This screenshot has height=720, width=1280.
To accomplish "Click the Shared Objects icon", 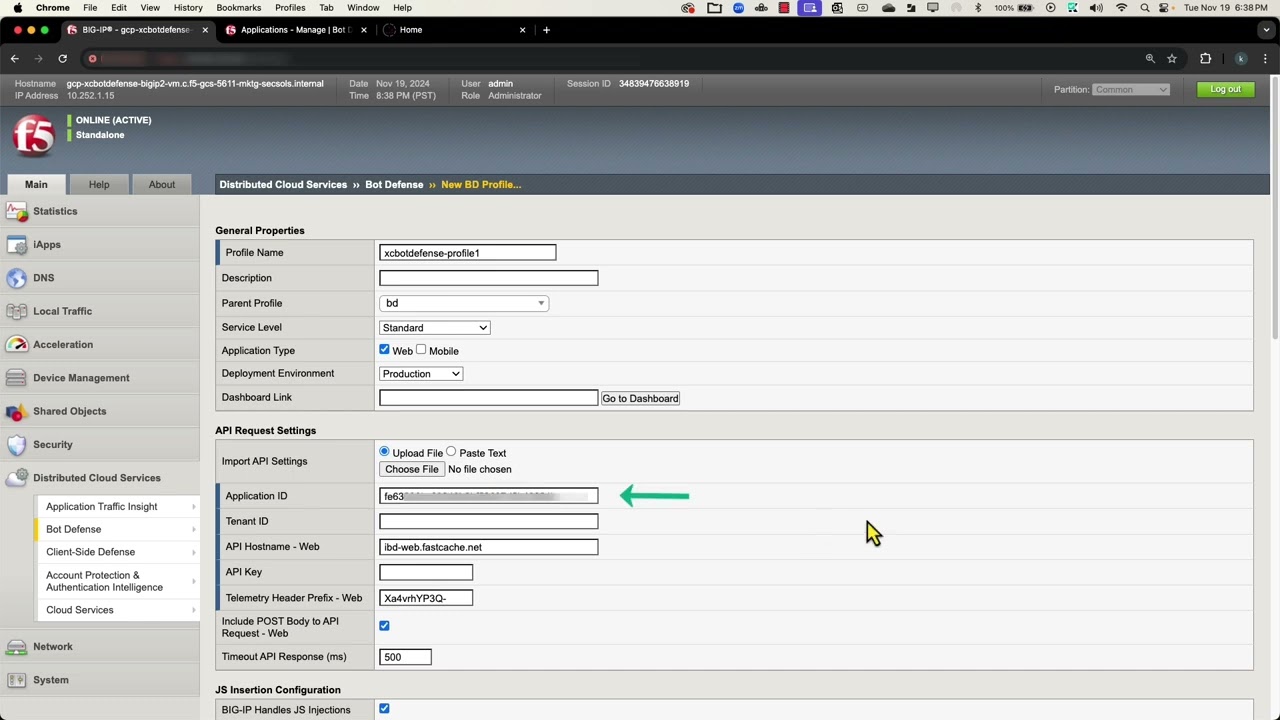I will pos(16,411).
